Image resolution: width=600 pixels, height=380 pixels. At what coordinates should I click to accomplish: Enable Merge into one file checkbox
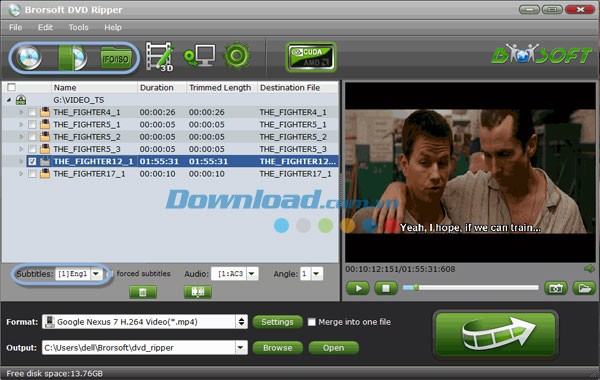[312, 322]
